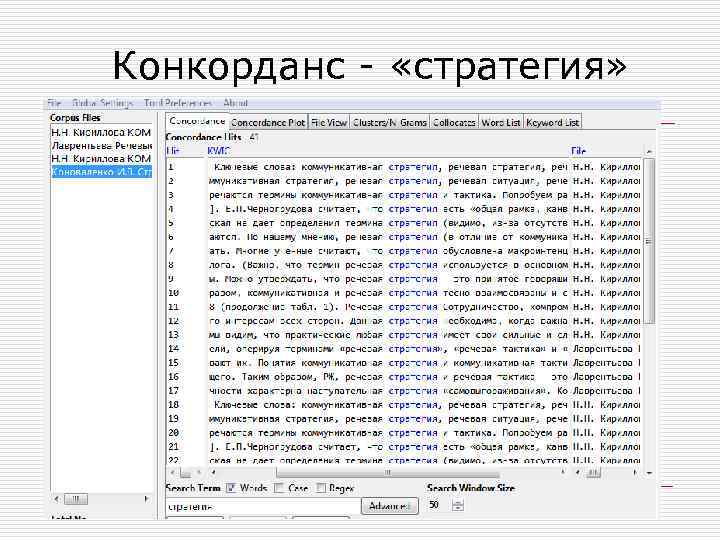Click the keyword in concordance line 8
Screen dimensions: 720x540
pos(412,265)
